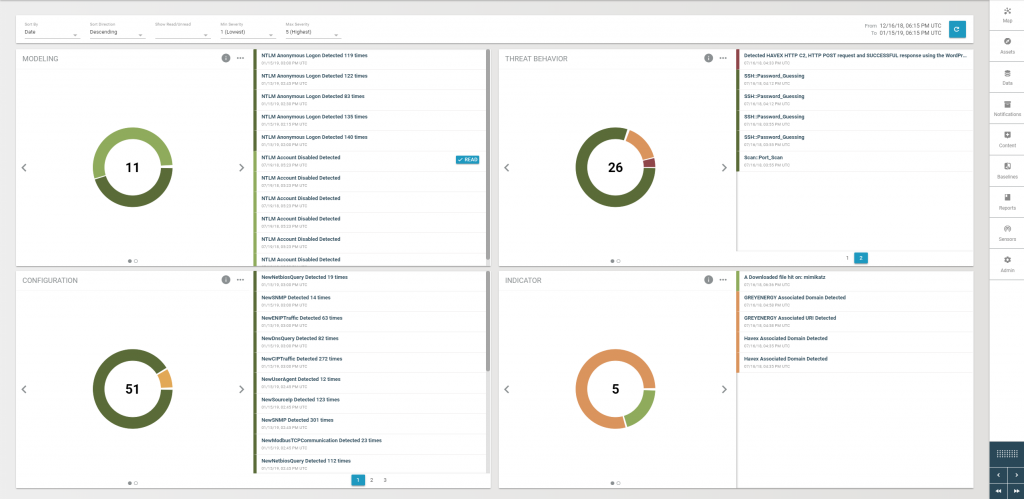Go to page 2 of Configuration list
Screen dimensions: 1024x499
pos(372,480)
